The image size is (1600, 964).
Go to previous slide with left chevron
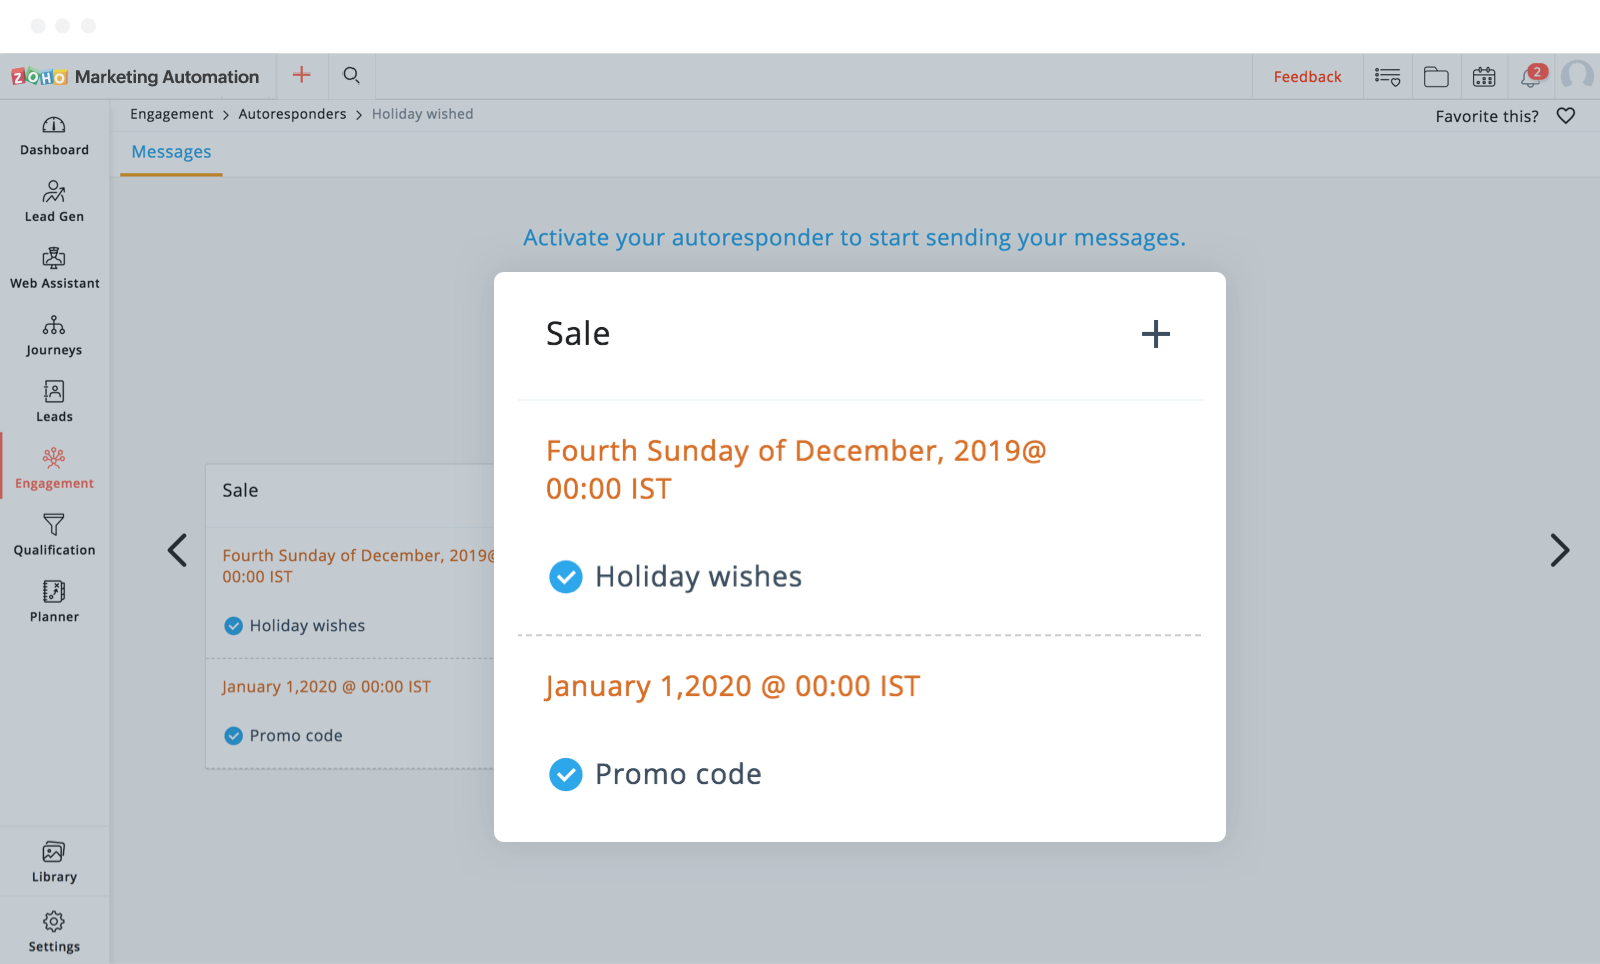pos(177,550)
